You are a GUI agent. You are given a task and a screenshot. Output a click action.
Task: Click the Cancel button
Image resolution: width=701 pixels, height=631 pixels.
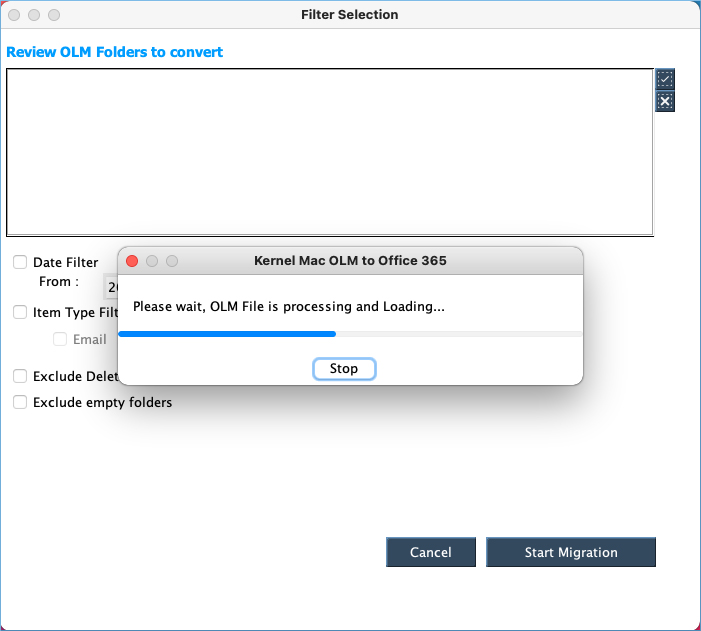point(431,552)
